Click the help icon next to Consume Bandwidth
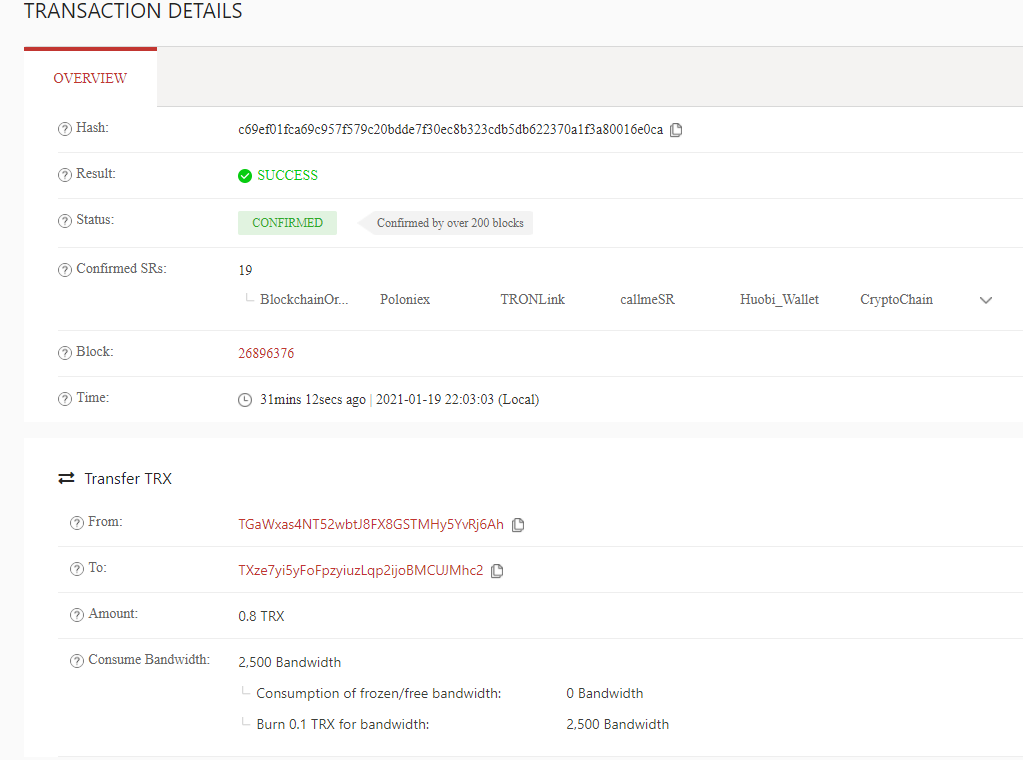 click(77, 660)
